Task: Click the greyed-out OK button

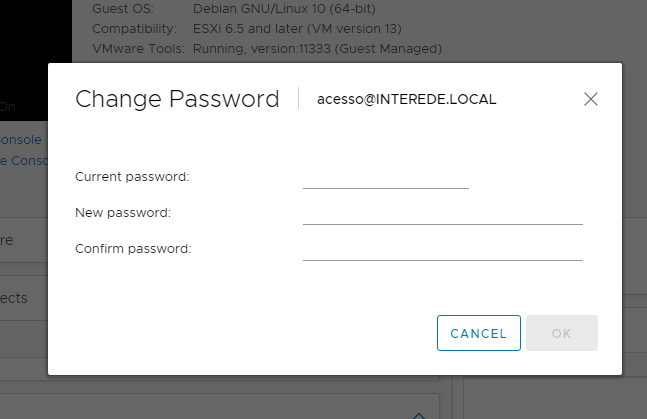Action: [561, 333]
